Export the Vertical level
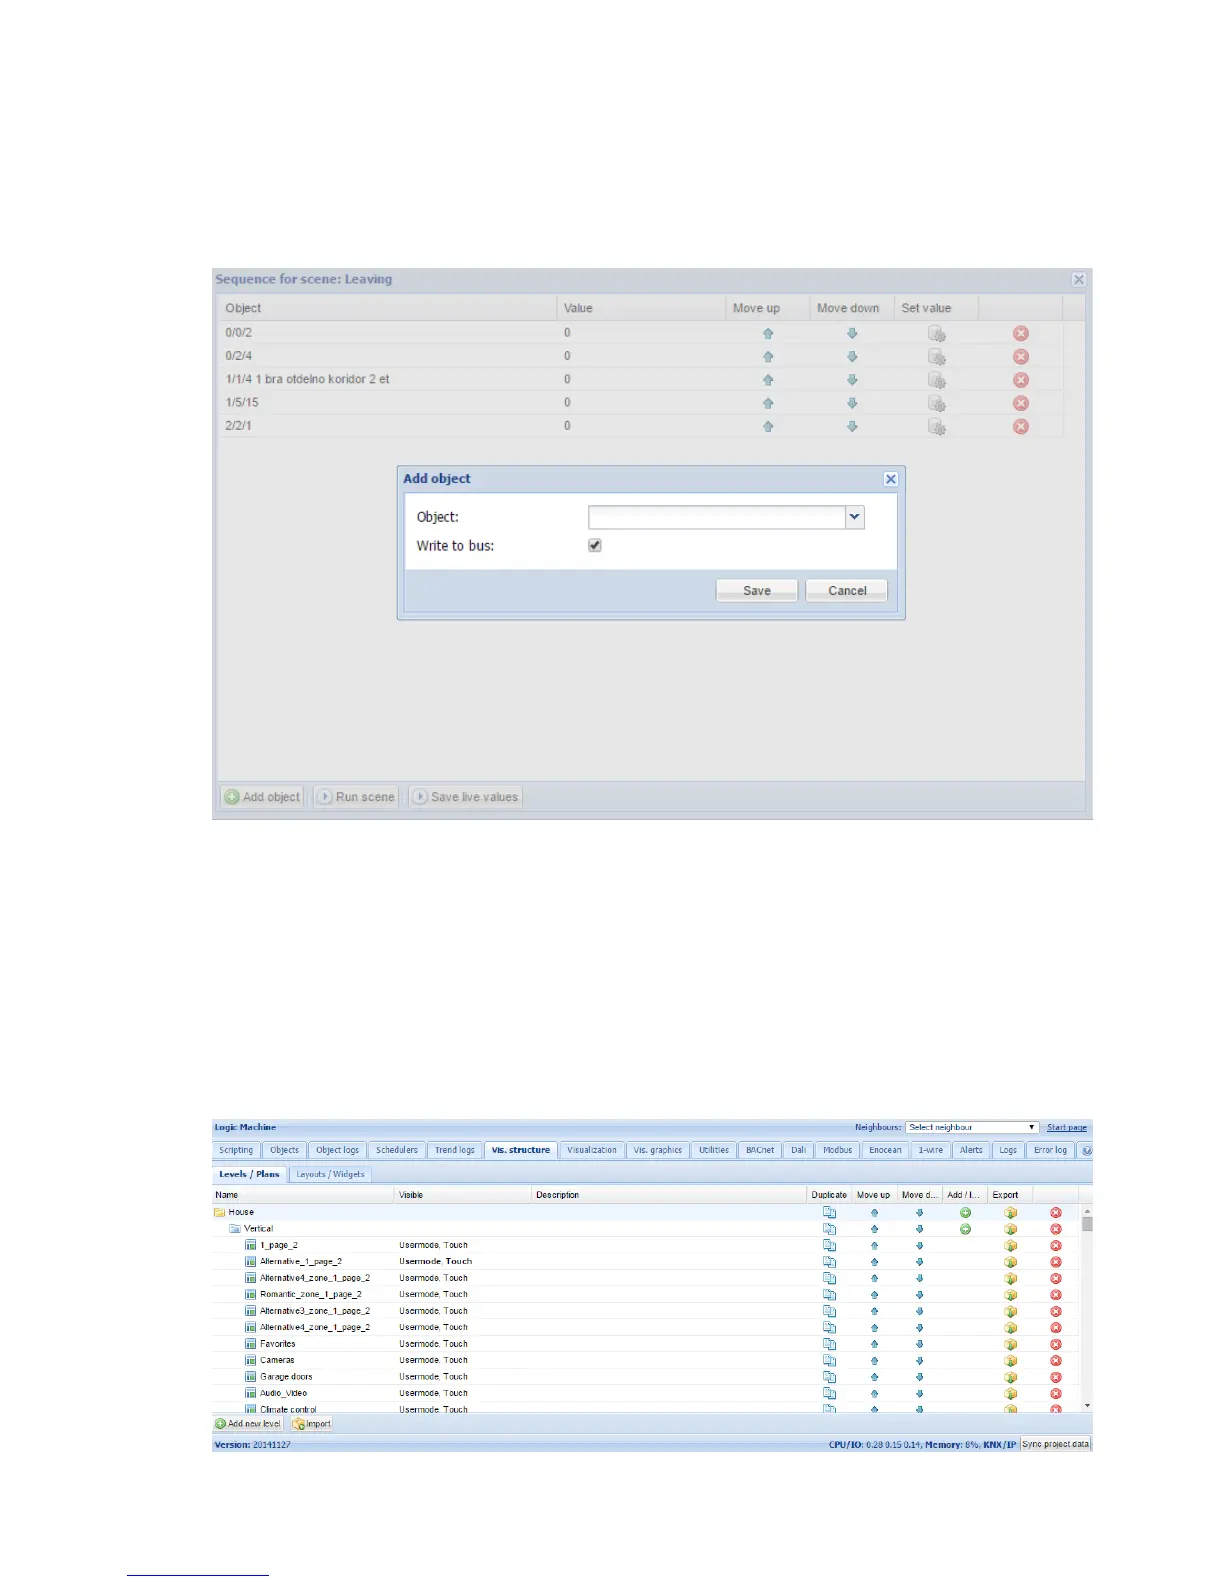 [1010, 1229]
